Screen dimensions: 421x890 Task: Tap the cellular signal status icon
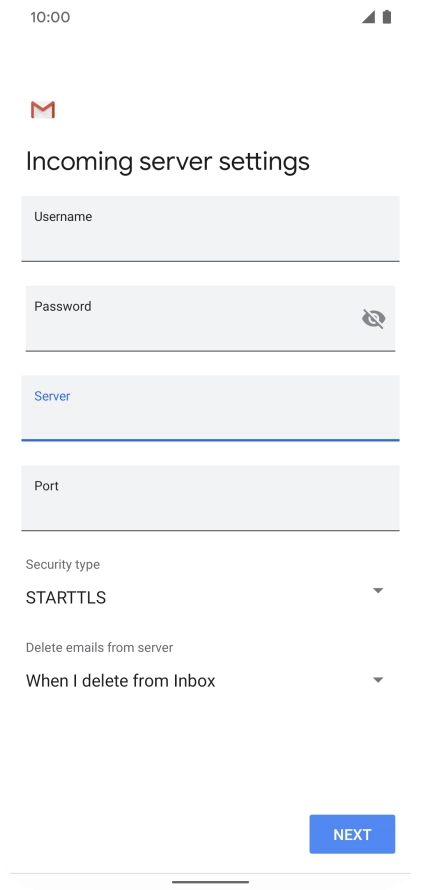coord(368,17)
